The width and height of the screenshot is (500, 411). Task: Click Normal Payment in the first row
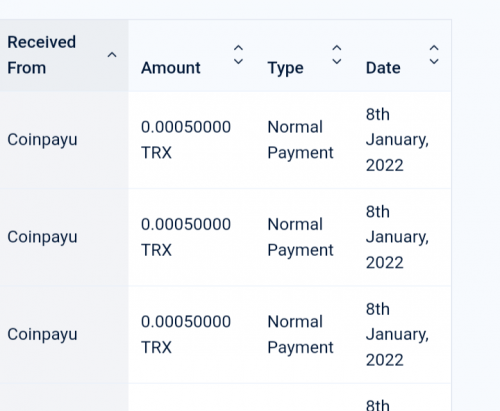(300, 140)
